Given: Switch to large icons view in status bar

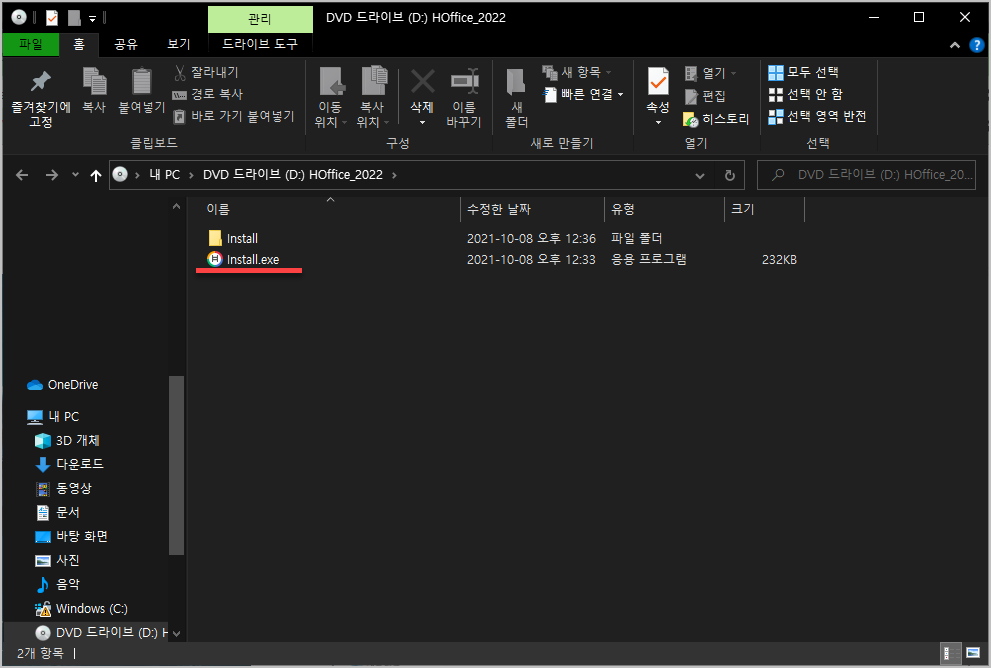Looking at the screenshot, I should click(x=973, y=653).
